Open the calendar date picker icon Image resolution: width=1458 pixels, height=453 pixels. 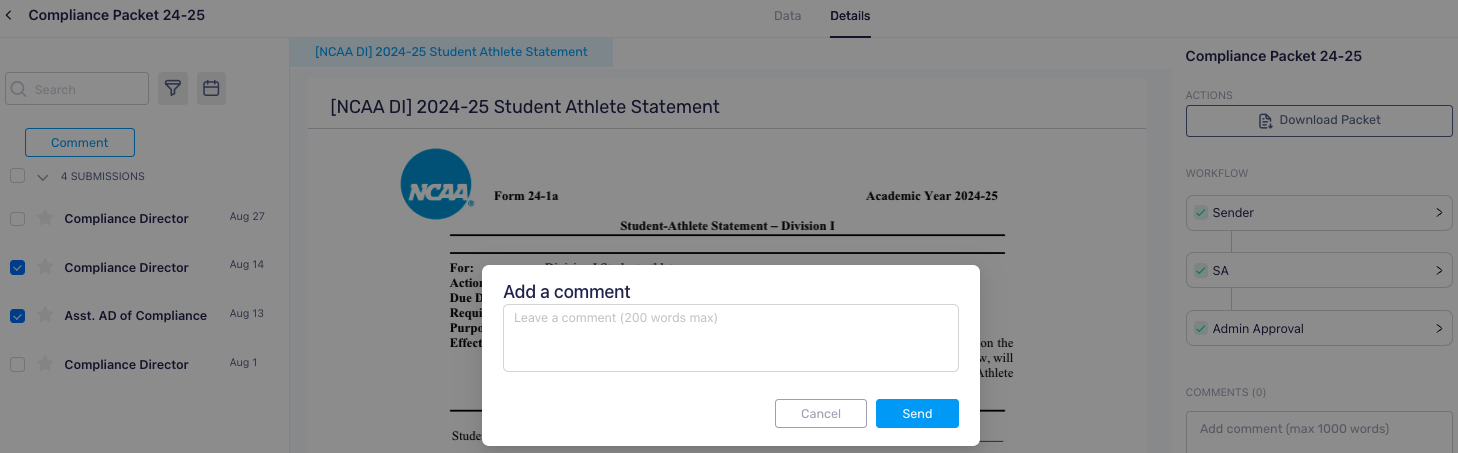[211, 89]
